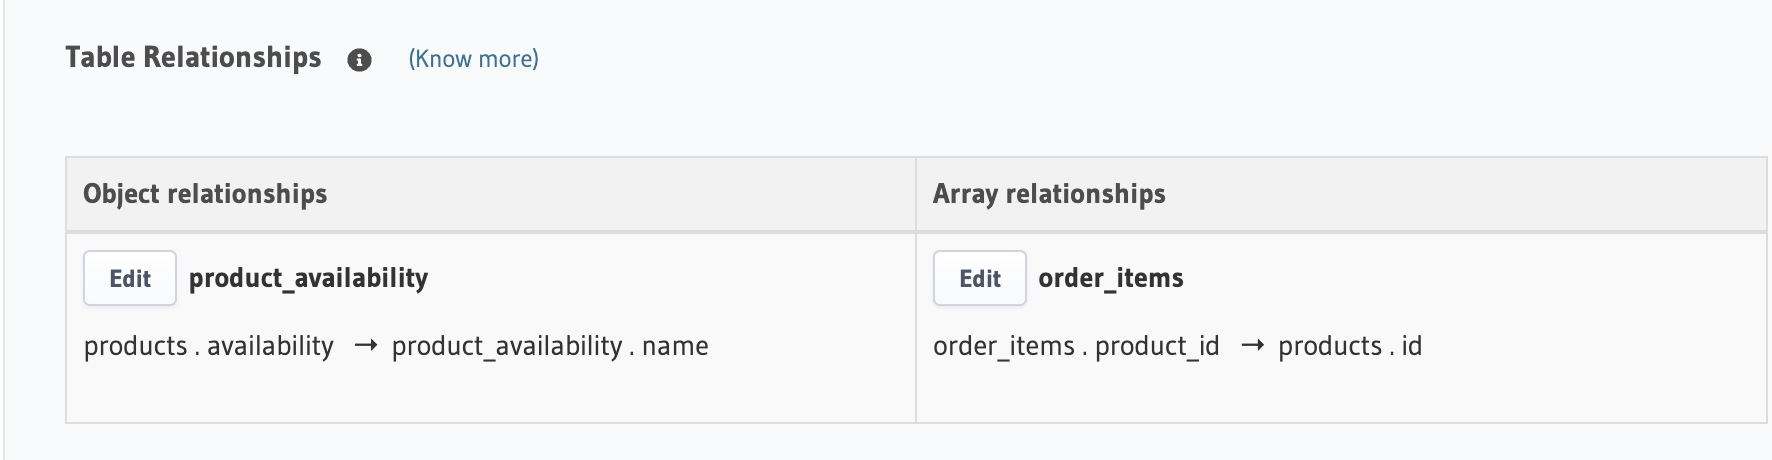Click the bold product_availability relationship name
The height and width of the screenshot is (460, 1772).
coord(308,278)
